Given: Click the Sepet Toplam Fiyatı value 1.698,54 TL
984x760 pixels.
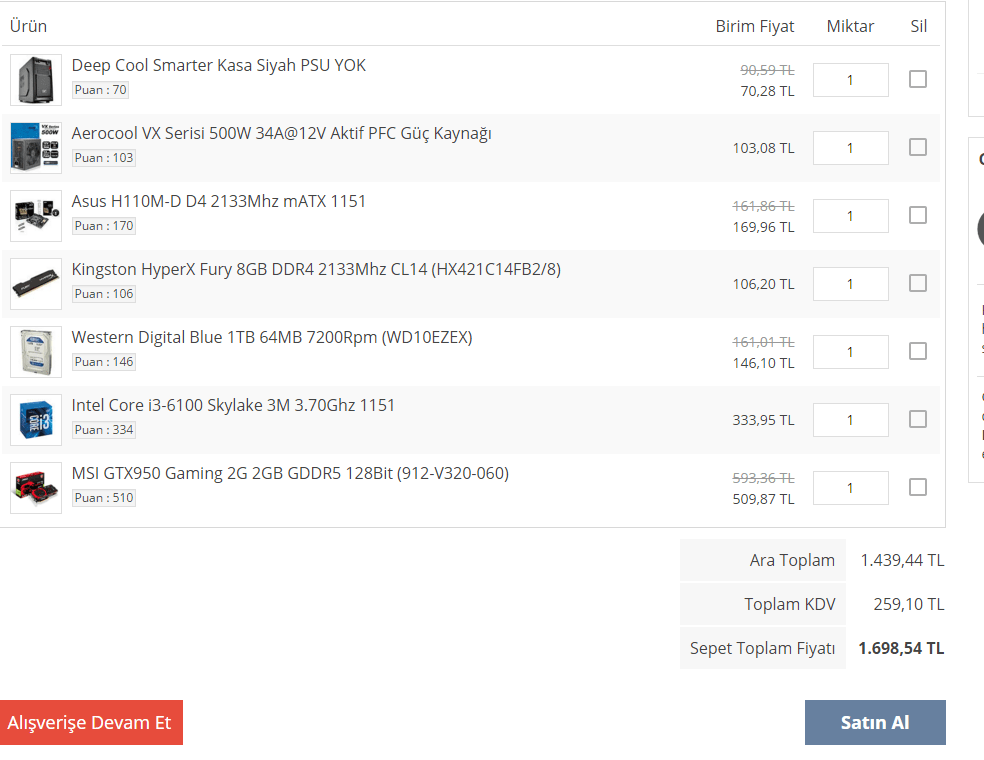Looking at the screenshot, I should coord(901,648).
